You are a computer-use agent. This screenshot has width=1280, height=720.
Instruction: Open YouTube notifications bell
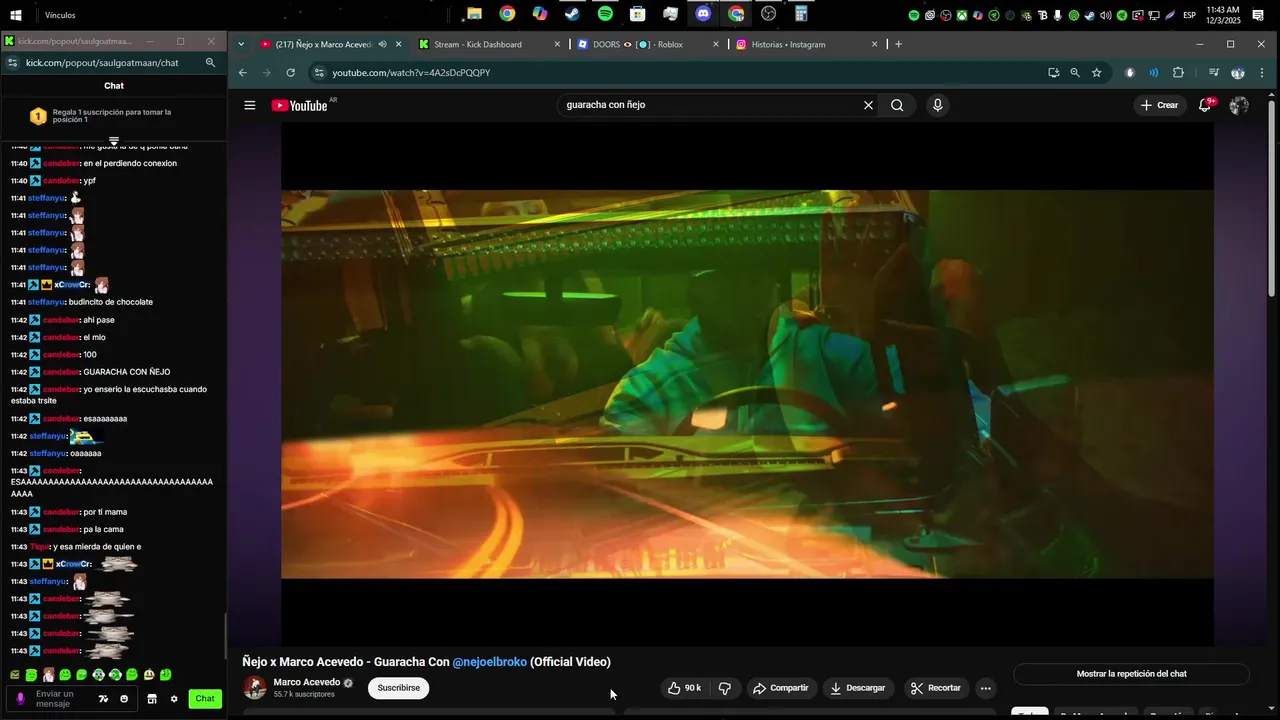coord(1205,105)
